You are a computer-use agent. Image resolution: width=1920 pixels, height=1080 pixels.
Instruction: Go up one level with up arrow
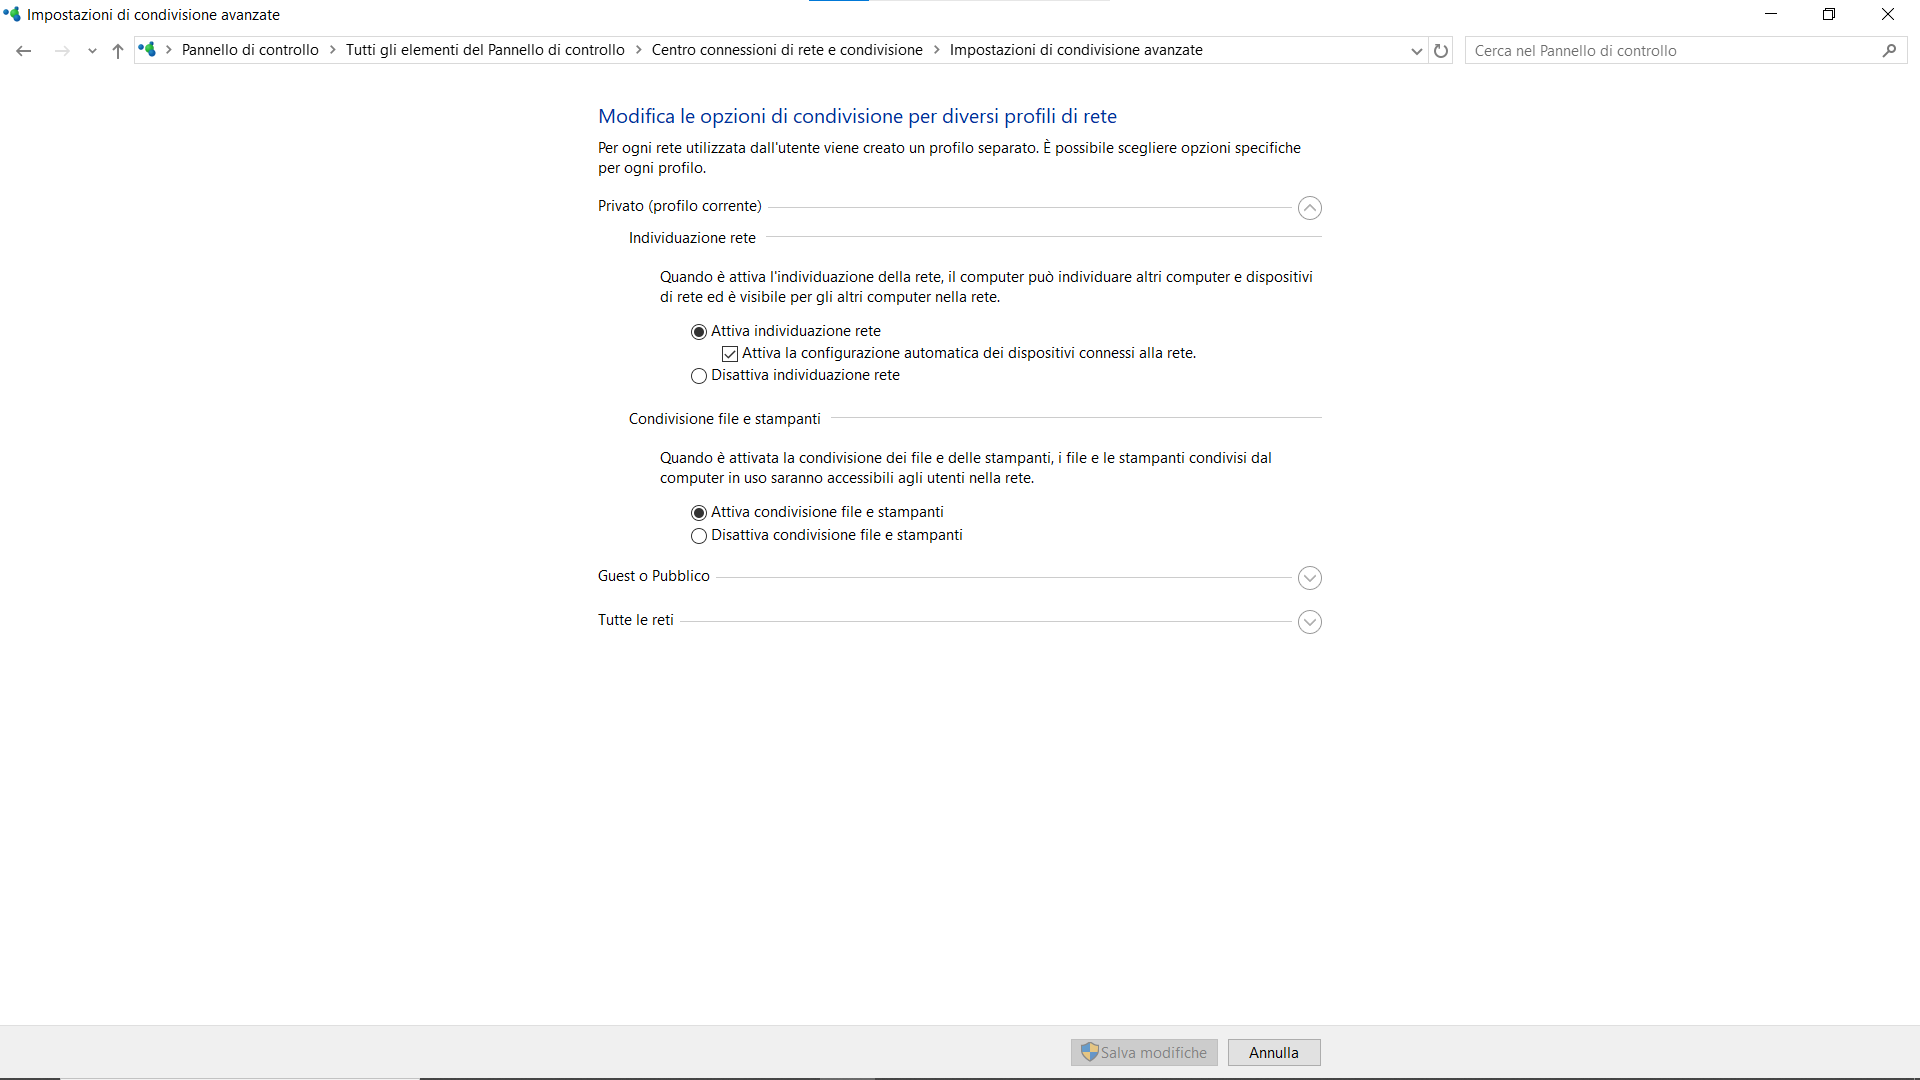tap(118, 51)
